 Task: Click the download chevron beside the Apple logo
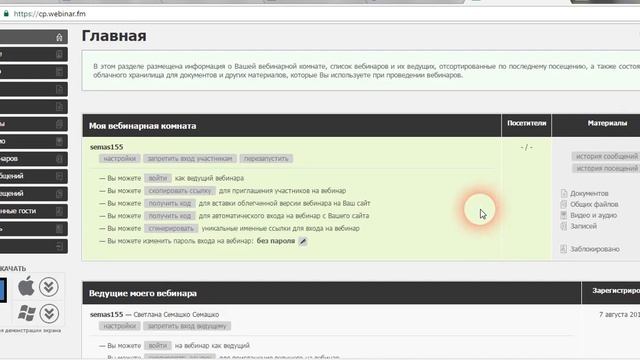pyautogui.click(x=49, y=287)
